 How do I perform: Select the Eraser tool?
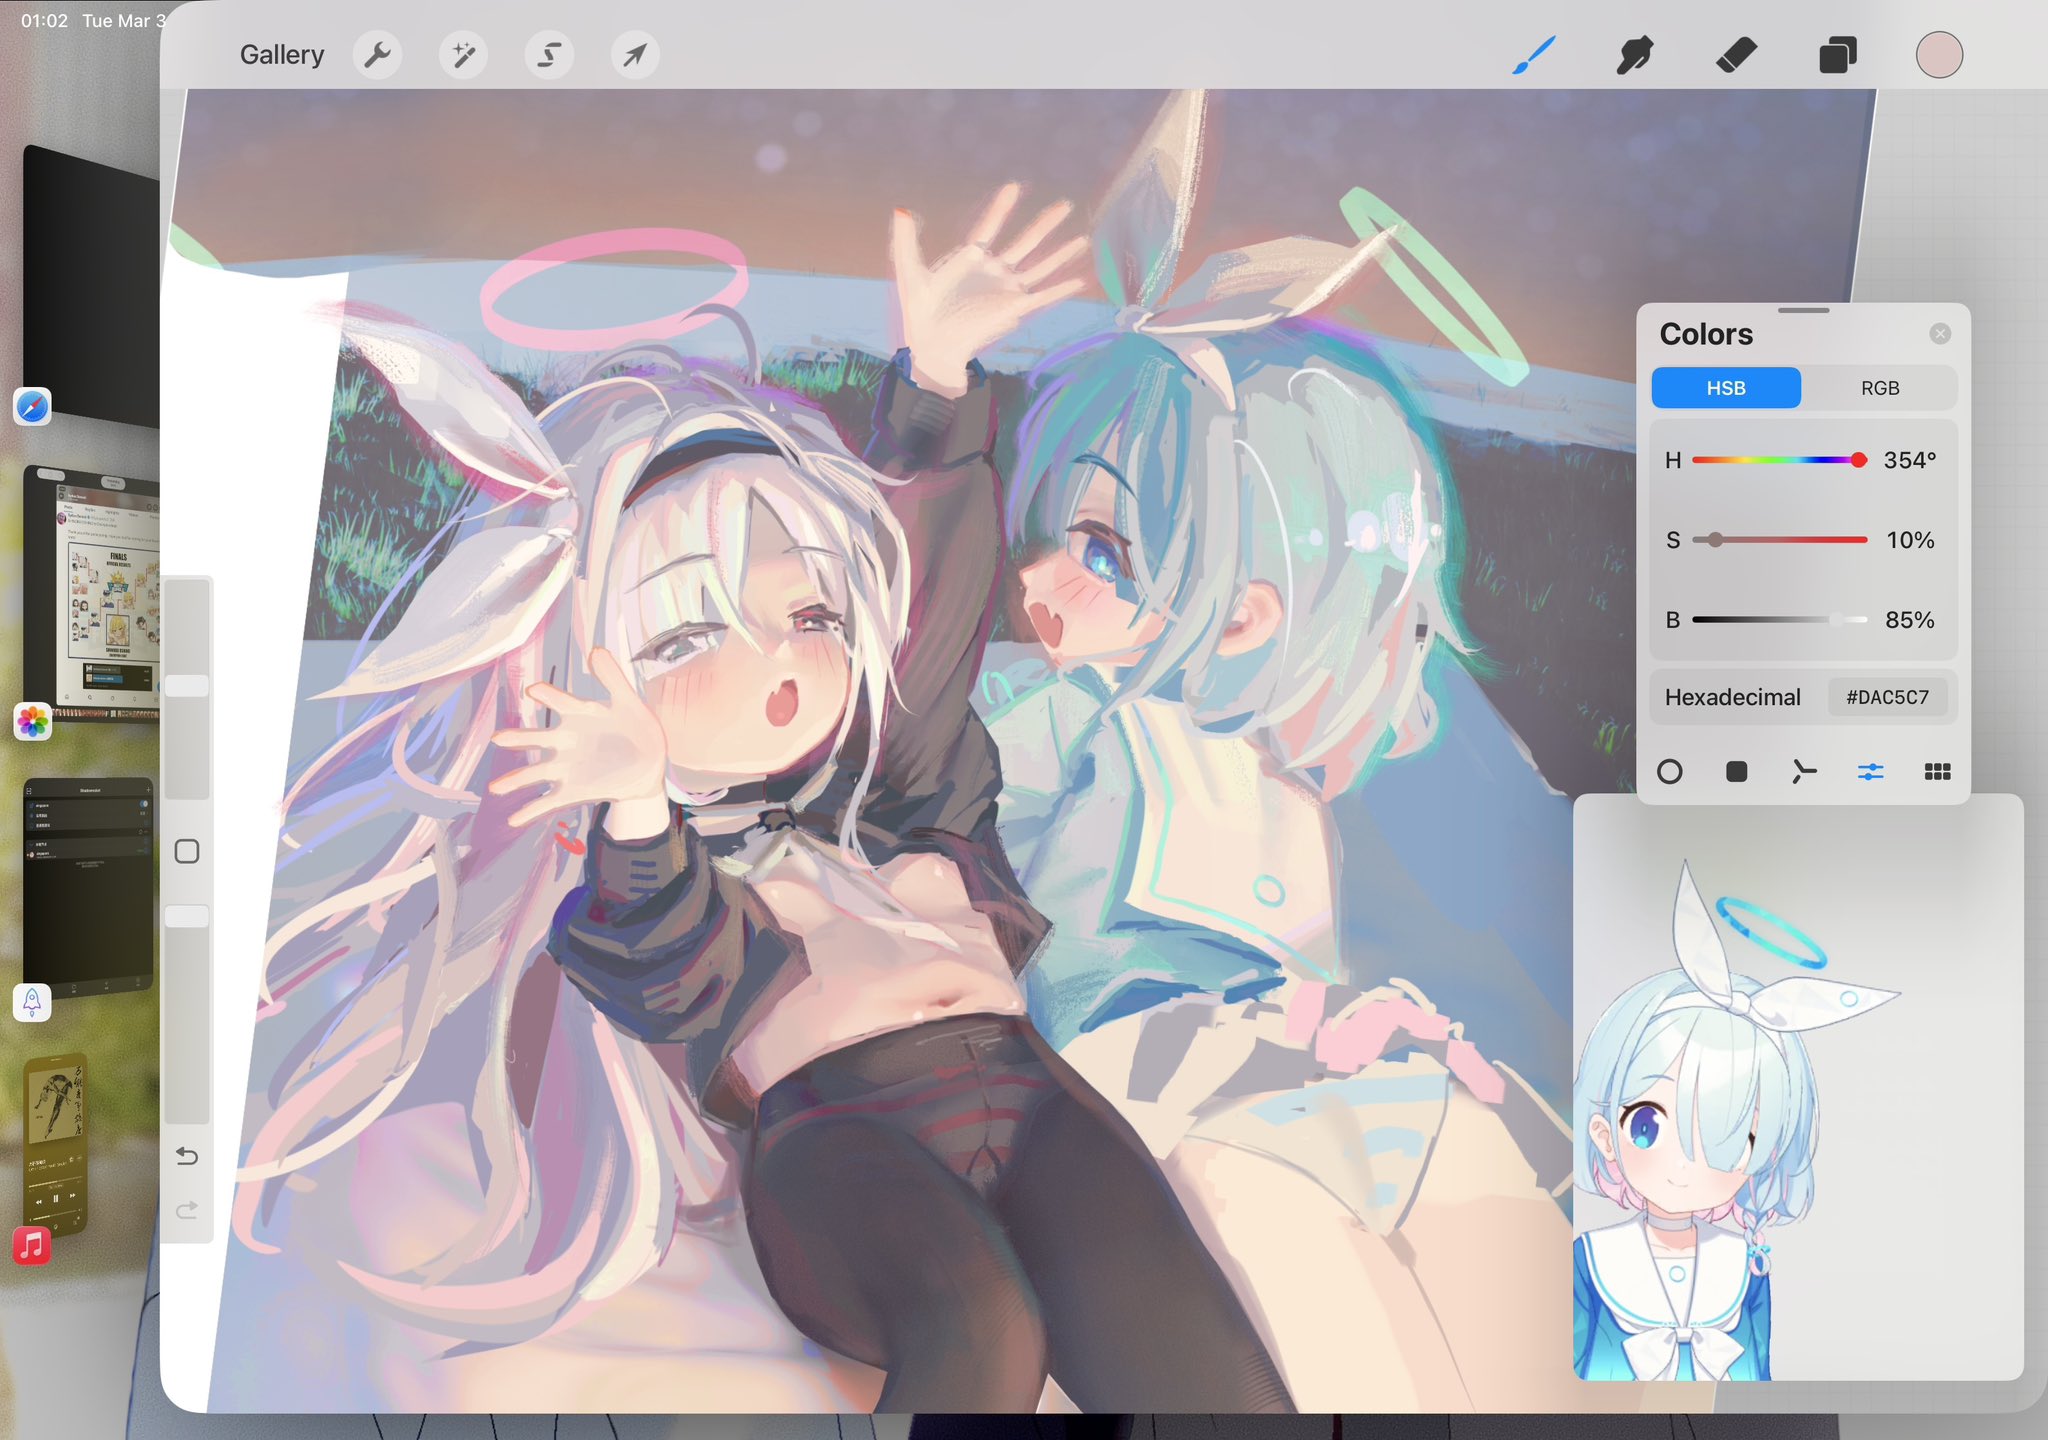click(x=1737, y=55)
